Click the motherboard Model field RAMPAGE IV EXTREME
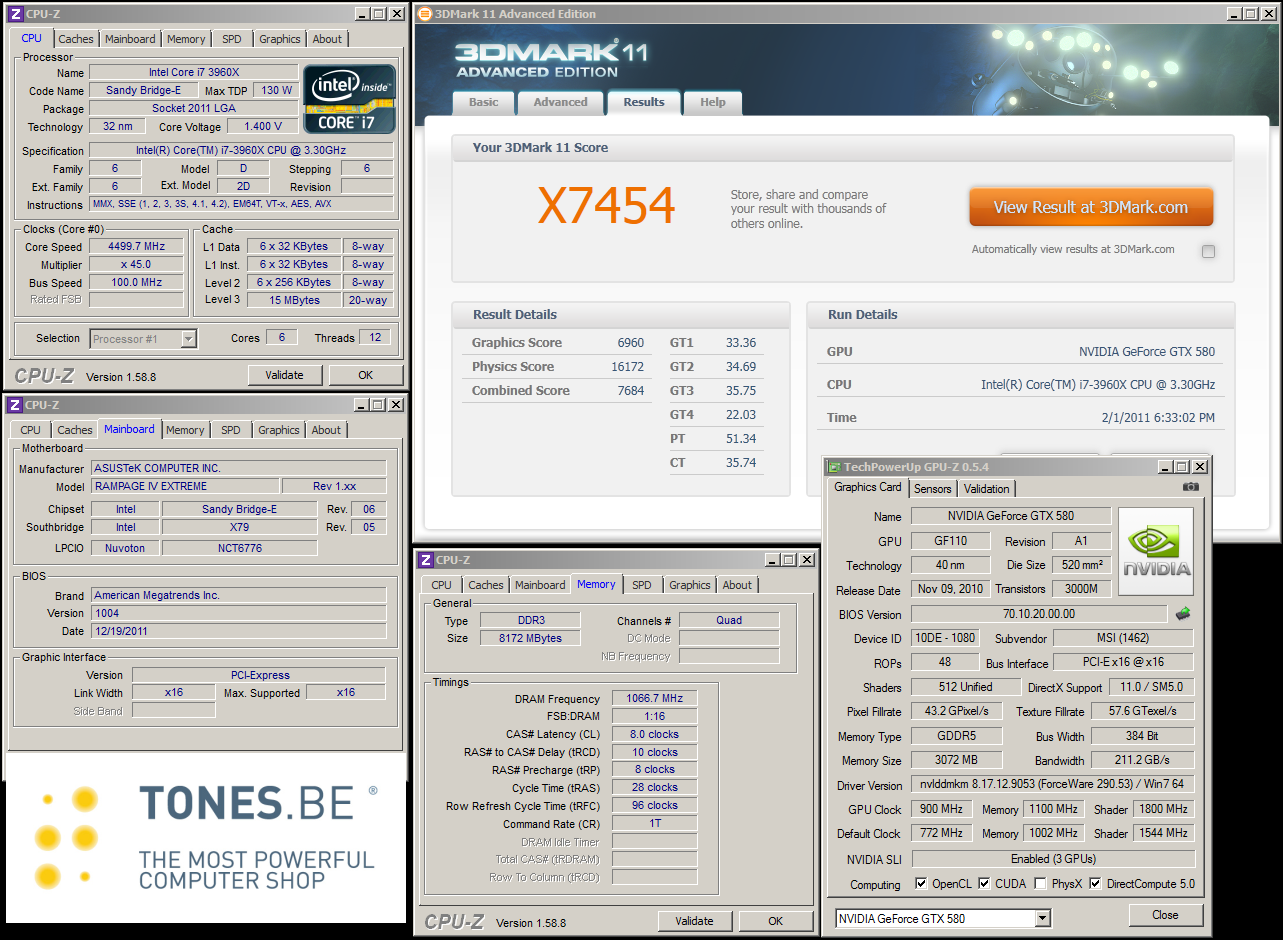The width and height of the screenshot is (1283, 940). pos(184,486)
